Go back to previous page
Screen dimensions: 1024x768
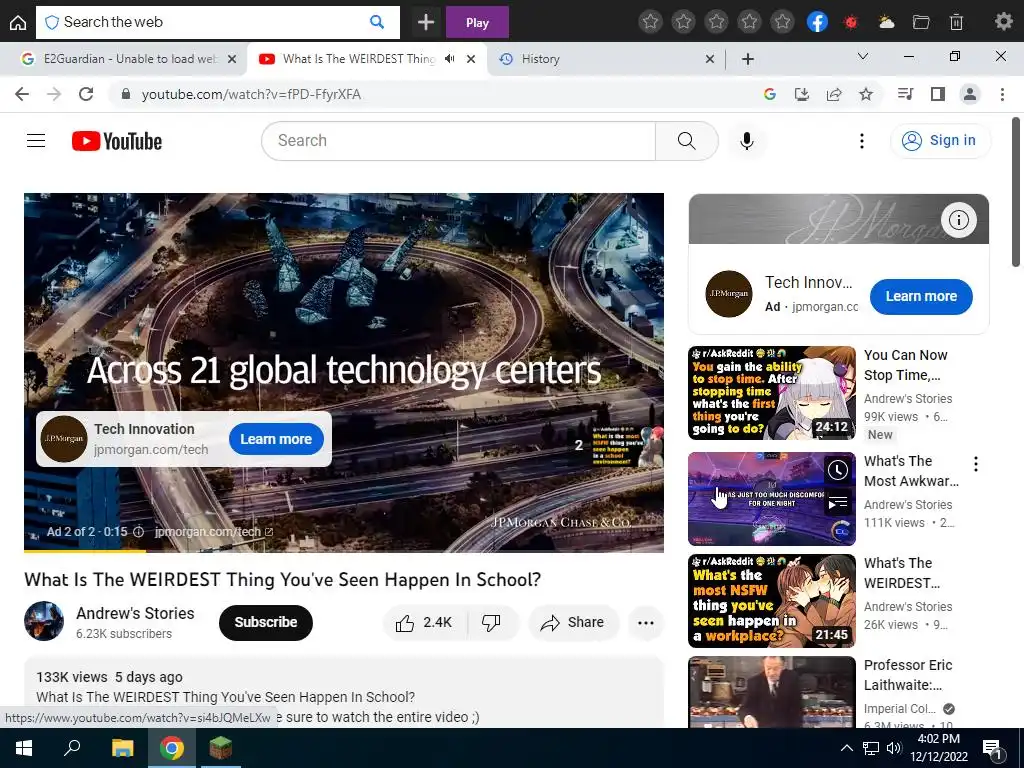22,94
